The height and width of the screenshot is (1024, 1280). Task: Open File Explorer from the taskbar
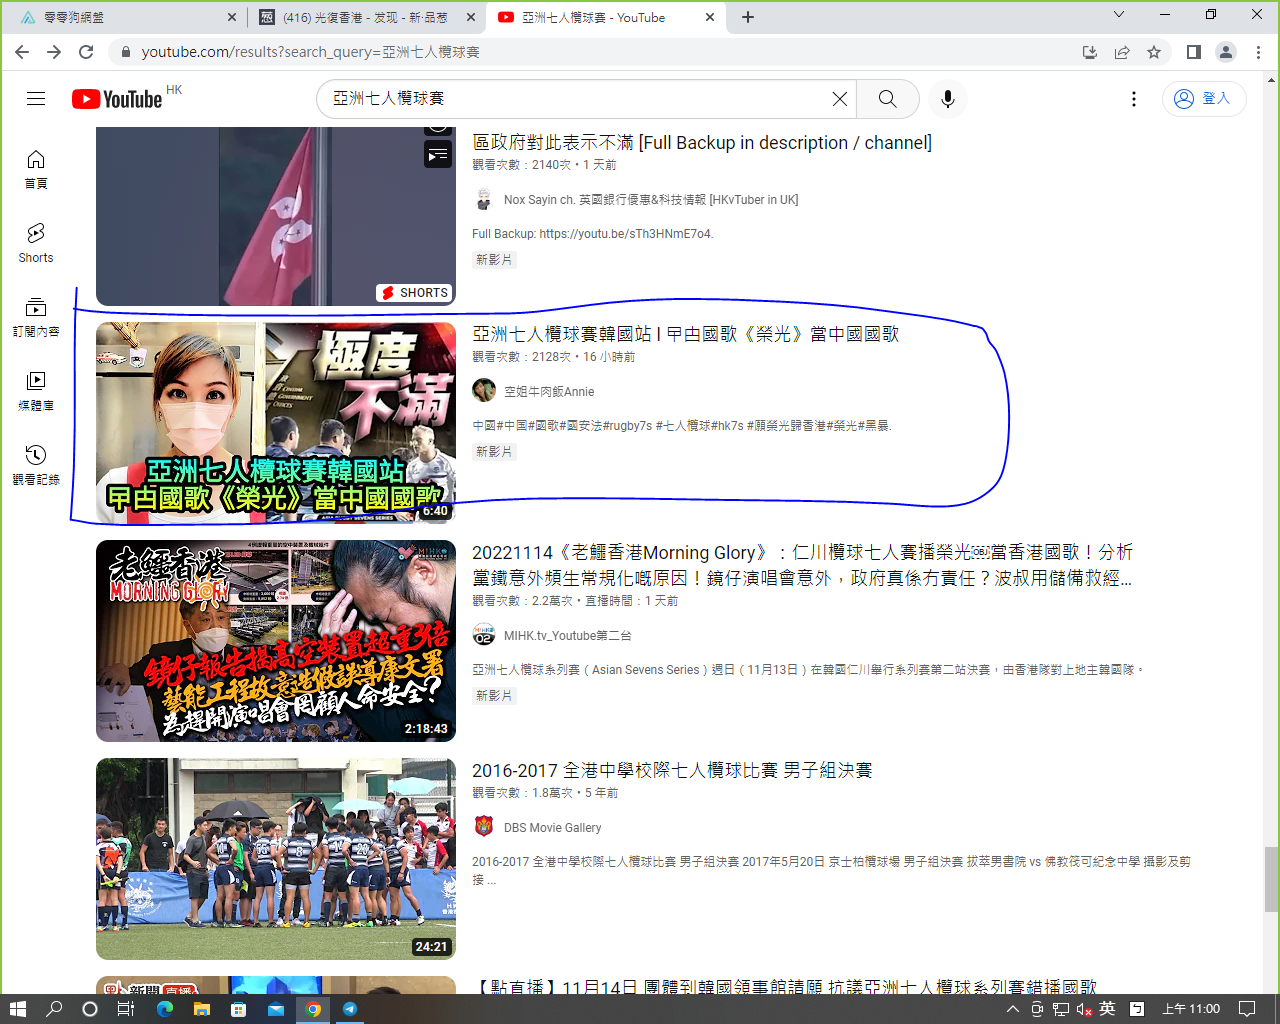(202, 1009)
